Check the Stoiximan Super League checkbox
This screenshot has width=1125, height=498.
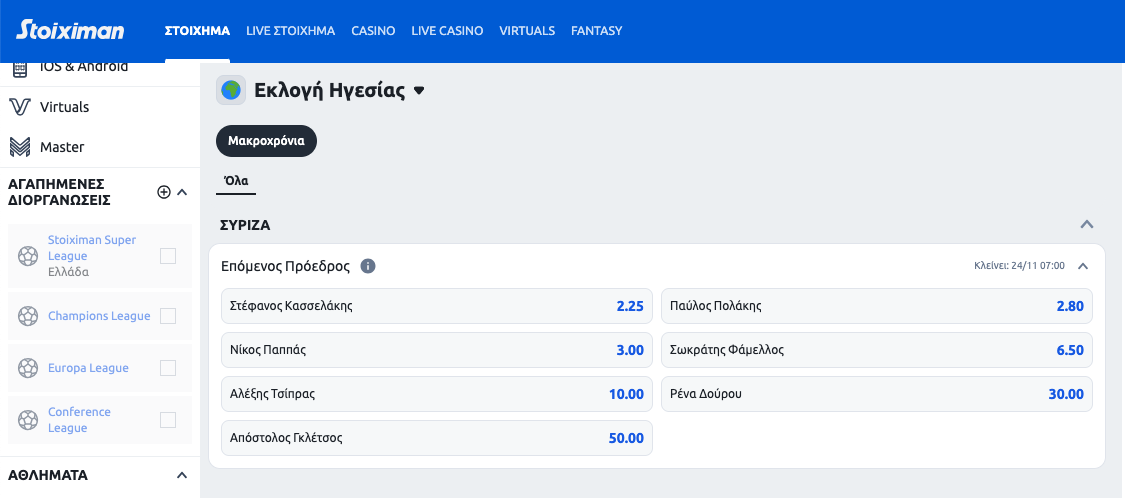168,256
